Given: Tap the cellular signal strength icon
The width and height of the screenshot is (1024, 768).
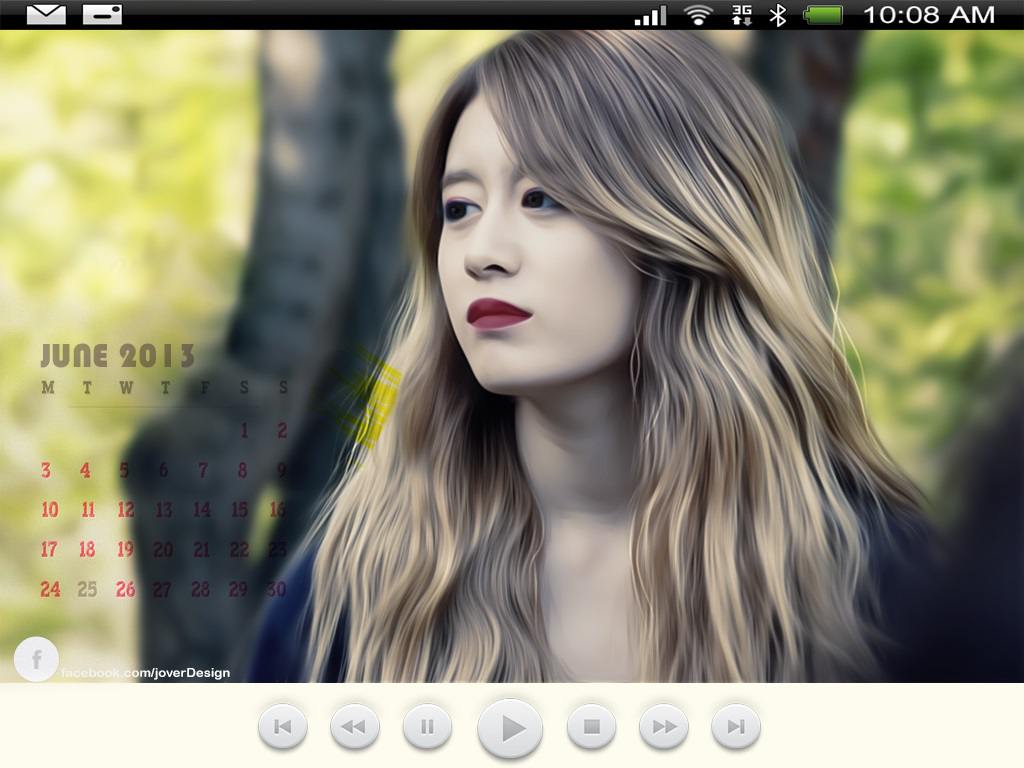Looking at the screenshot, I should [x=650, y=15].
